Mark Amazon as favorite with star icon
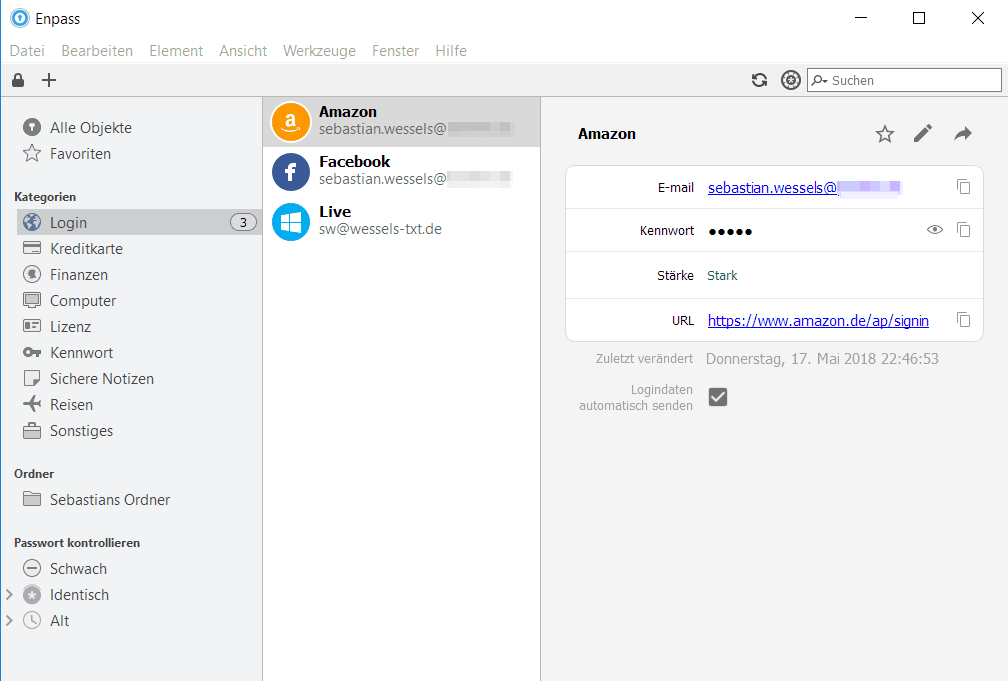1008x681 pixels. (885, 134)
